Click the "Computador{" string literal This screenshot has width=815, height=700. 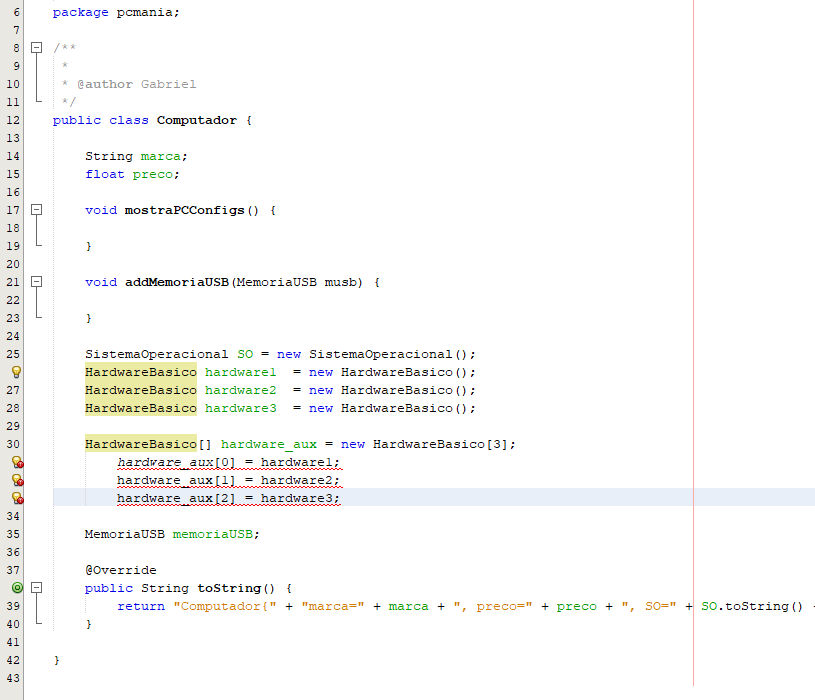tap(225, 606)
